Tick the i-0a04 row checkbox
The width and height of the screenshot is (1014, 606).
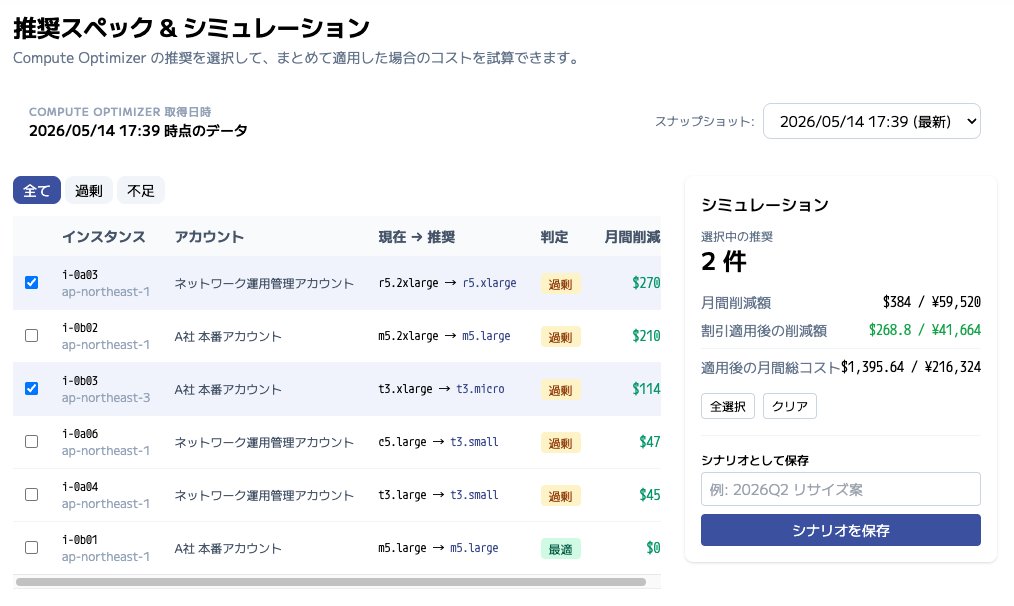click(31, 495)
